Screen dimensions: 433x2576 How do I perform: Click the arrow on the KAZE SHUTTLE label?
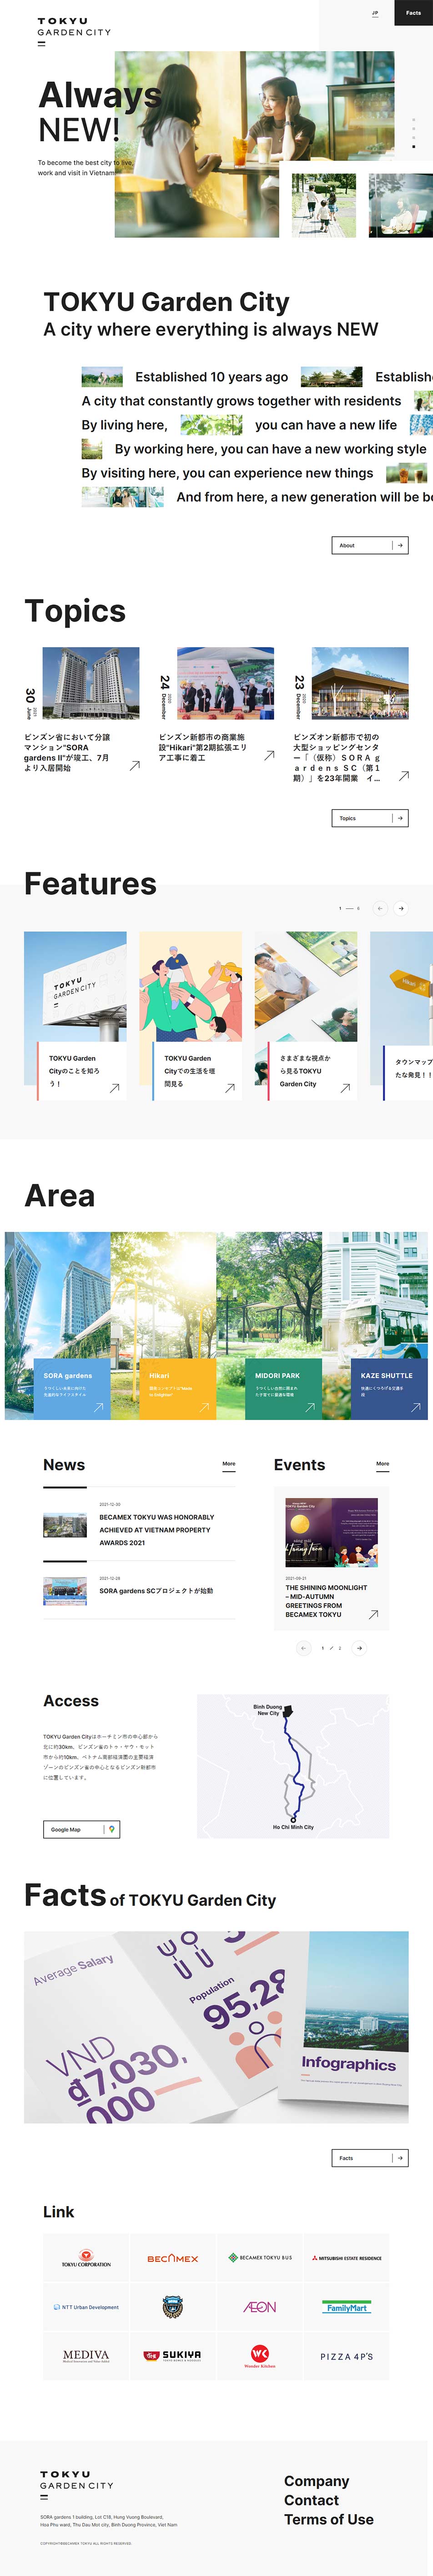coord(416,1407)
